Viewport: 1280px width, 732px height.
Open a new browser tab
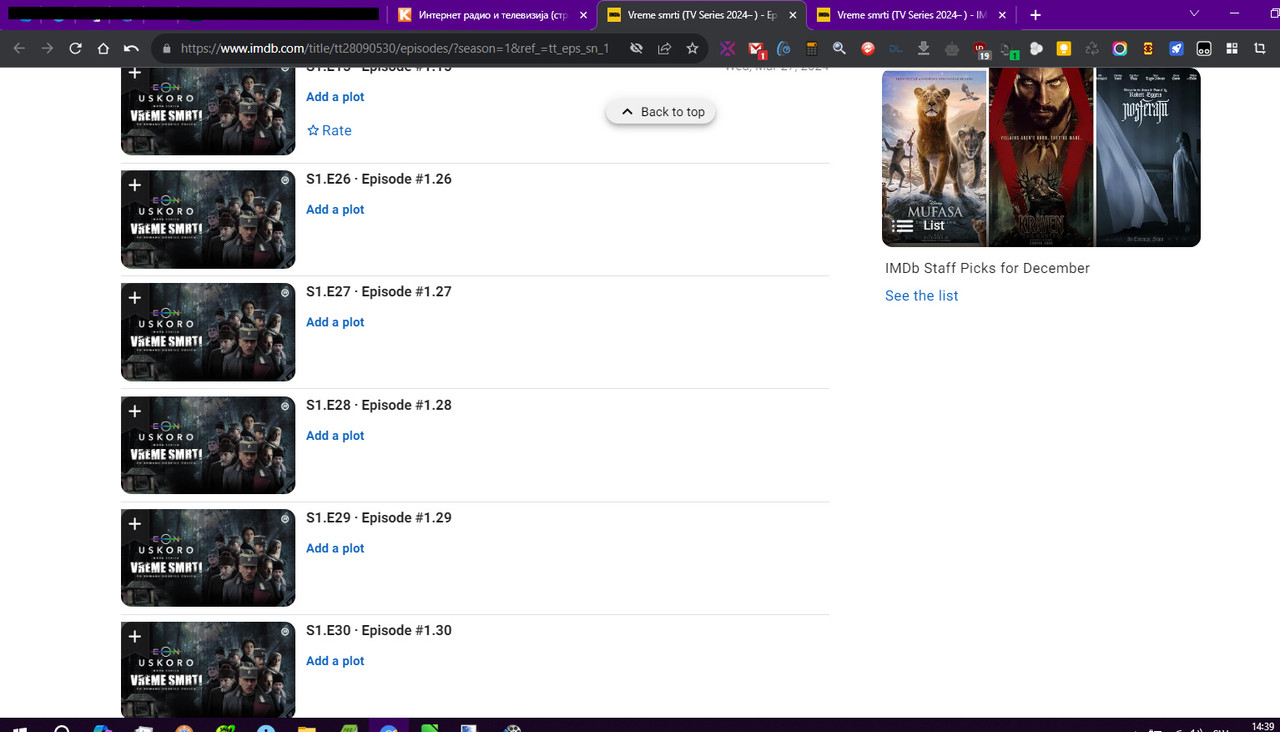click(1035, 15)
